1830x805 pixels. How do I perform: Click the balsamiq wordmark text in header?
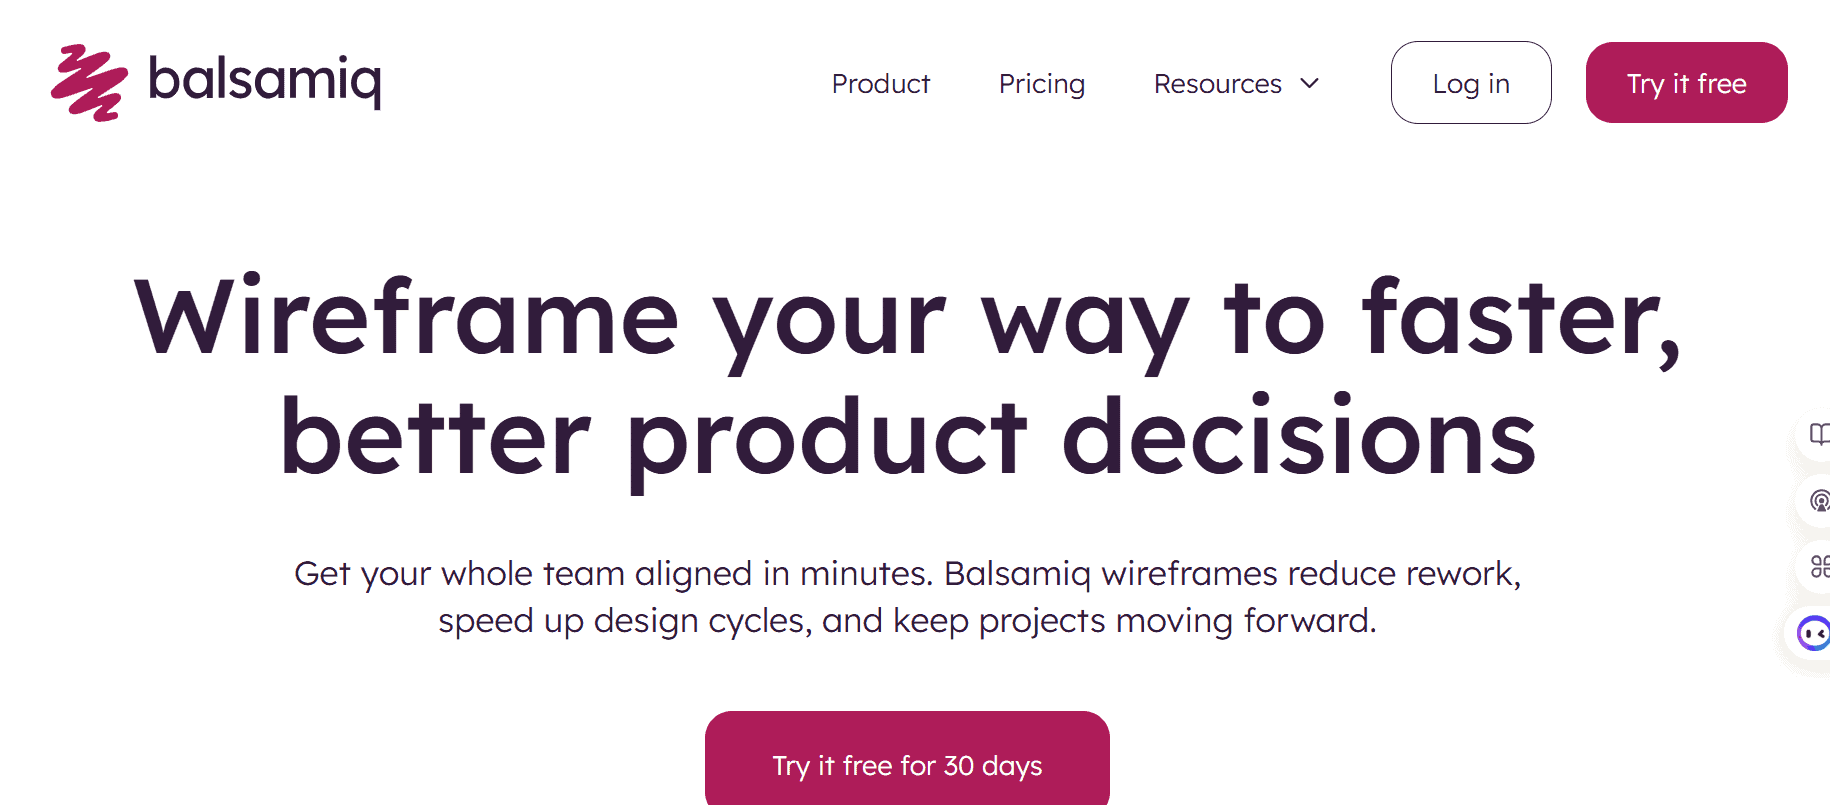[x=265, y=80]
